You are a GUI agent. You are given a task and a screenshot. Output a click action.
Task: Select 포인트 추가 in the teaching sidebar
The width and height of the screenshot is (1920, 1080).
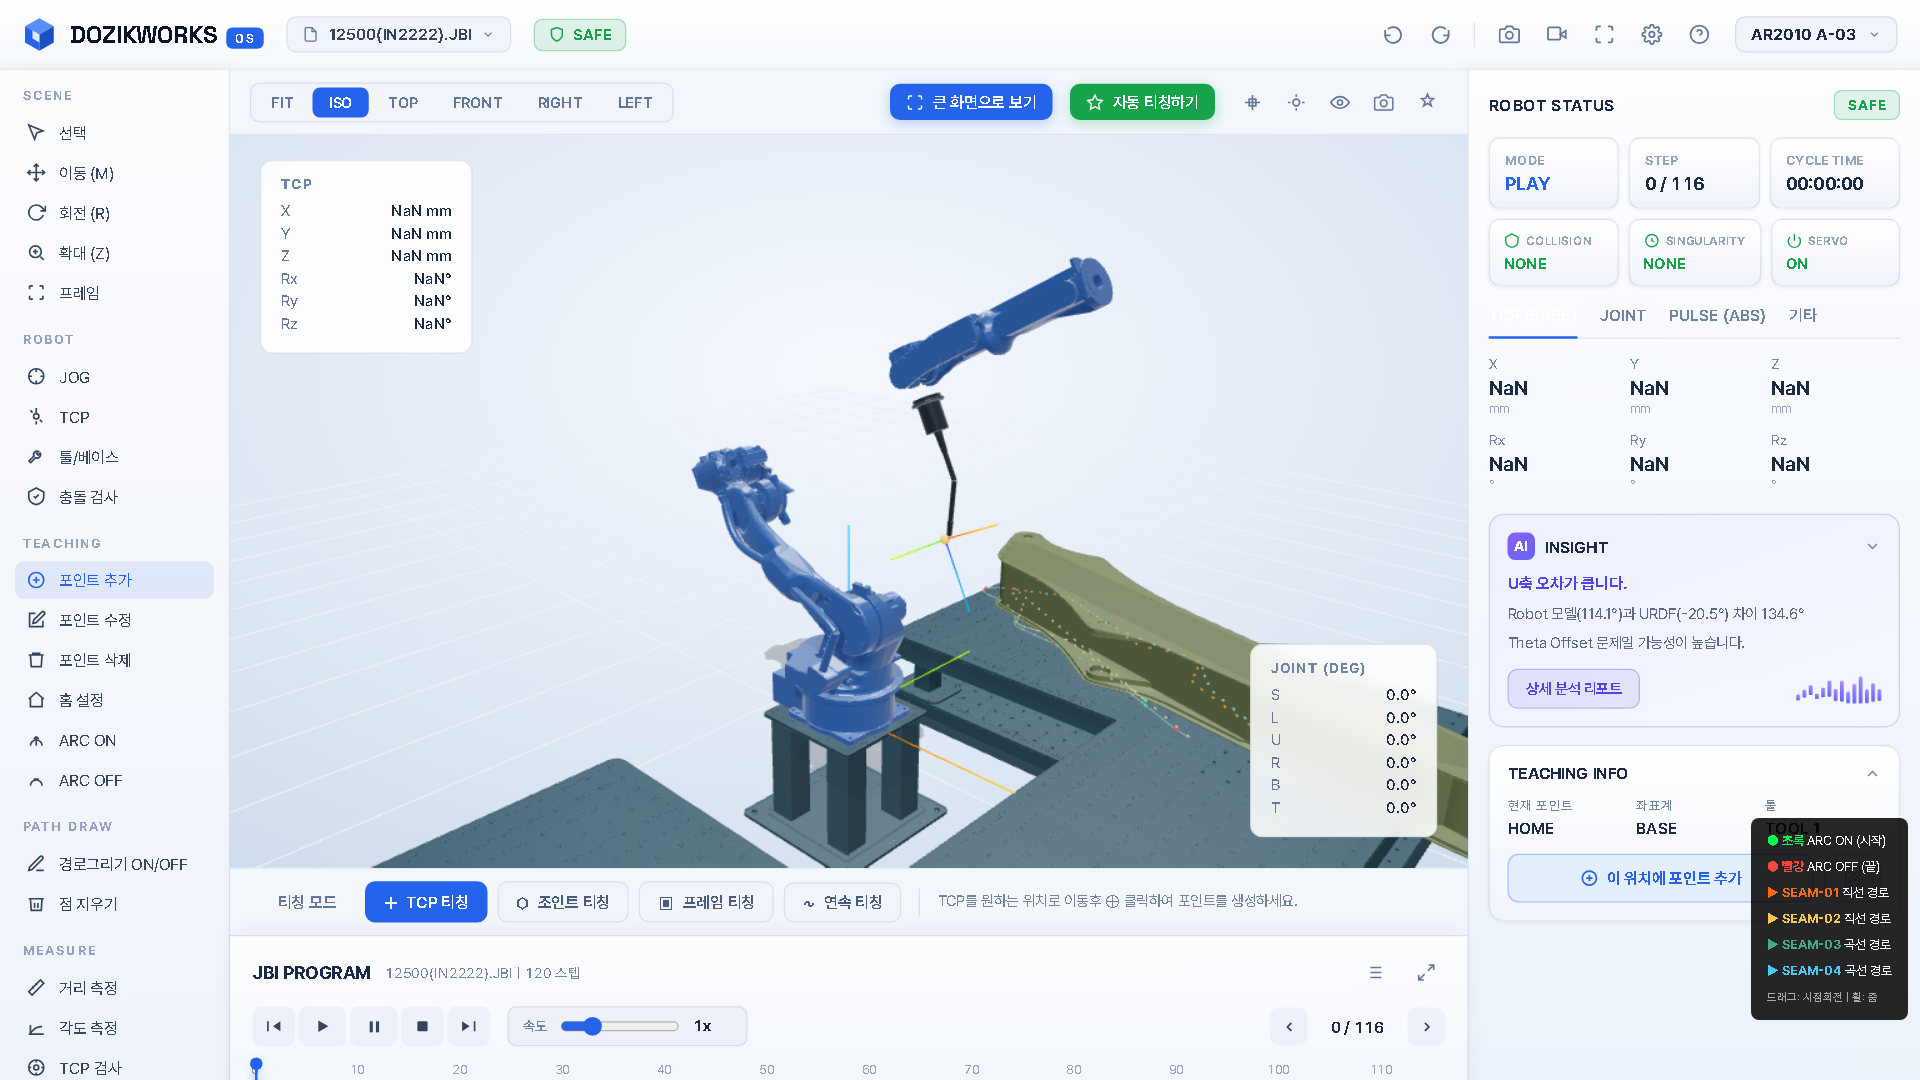(x=115, y=580)
